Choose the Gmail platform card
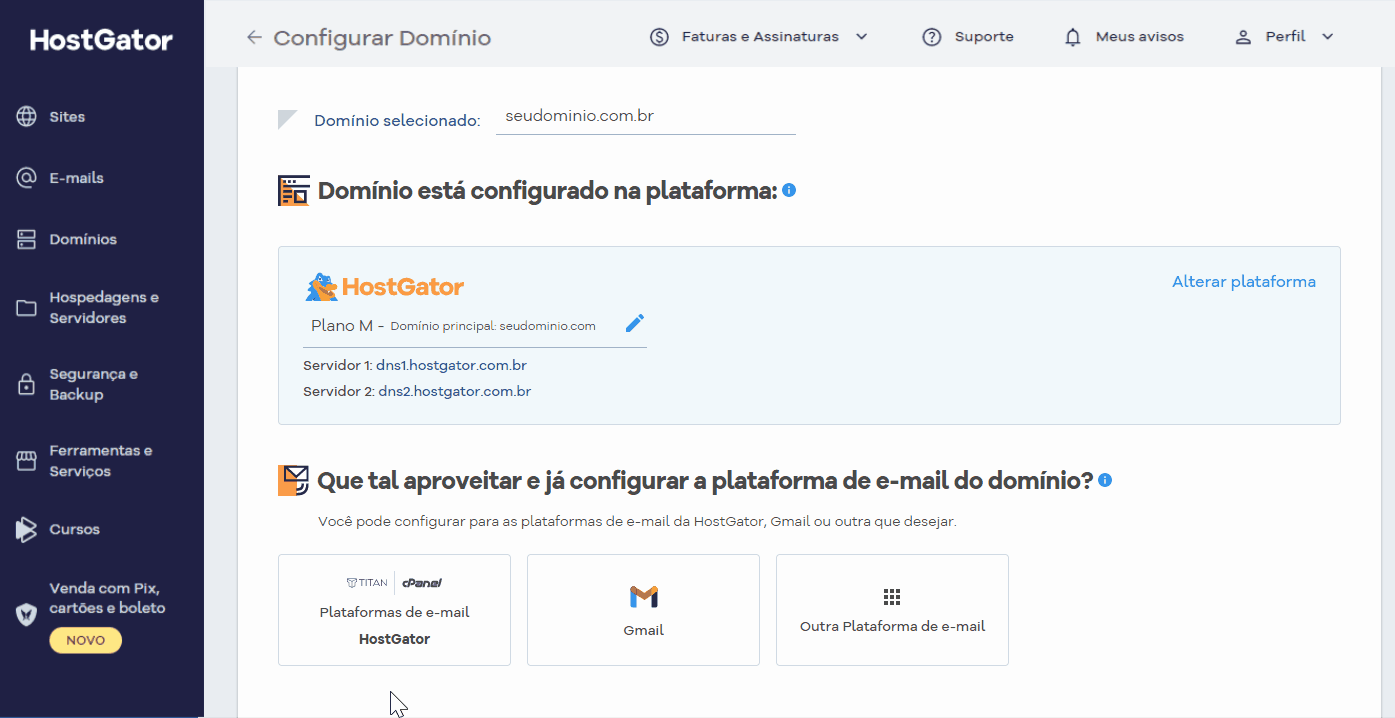 643,610
